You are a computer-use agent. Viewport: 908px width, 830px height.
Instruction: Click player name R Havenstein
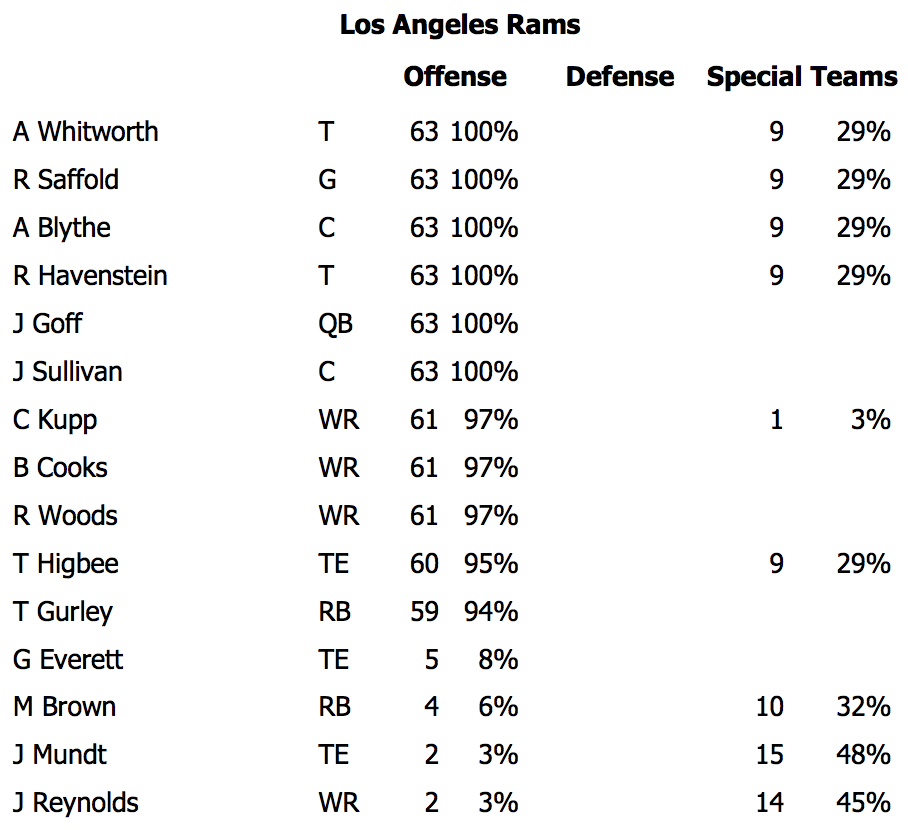click(90, 276)
